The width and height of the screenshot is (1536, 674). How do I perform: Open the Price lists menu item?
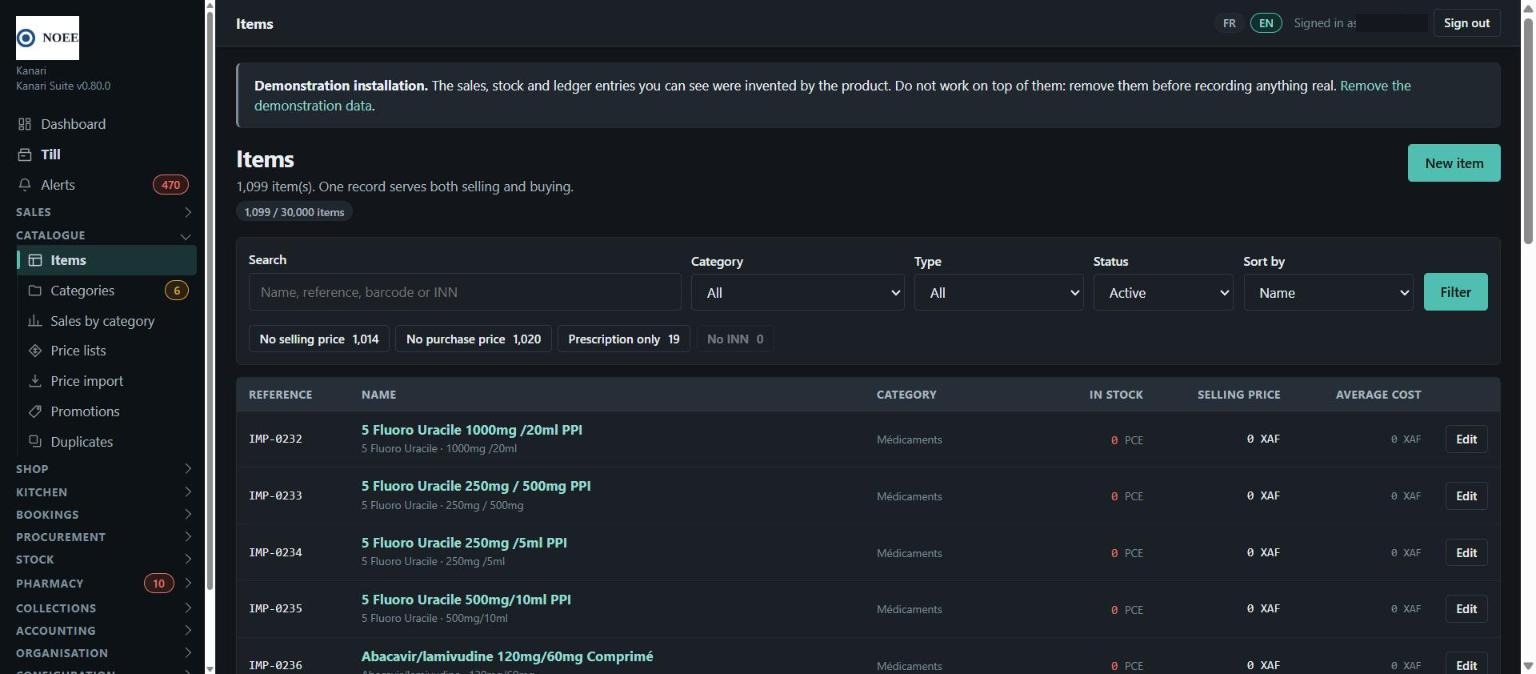click(x=107, y=351)
